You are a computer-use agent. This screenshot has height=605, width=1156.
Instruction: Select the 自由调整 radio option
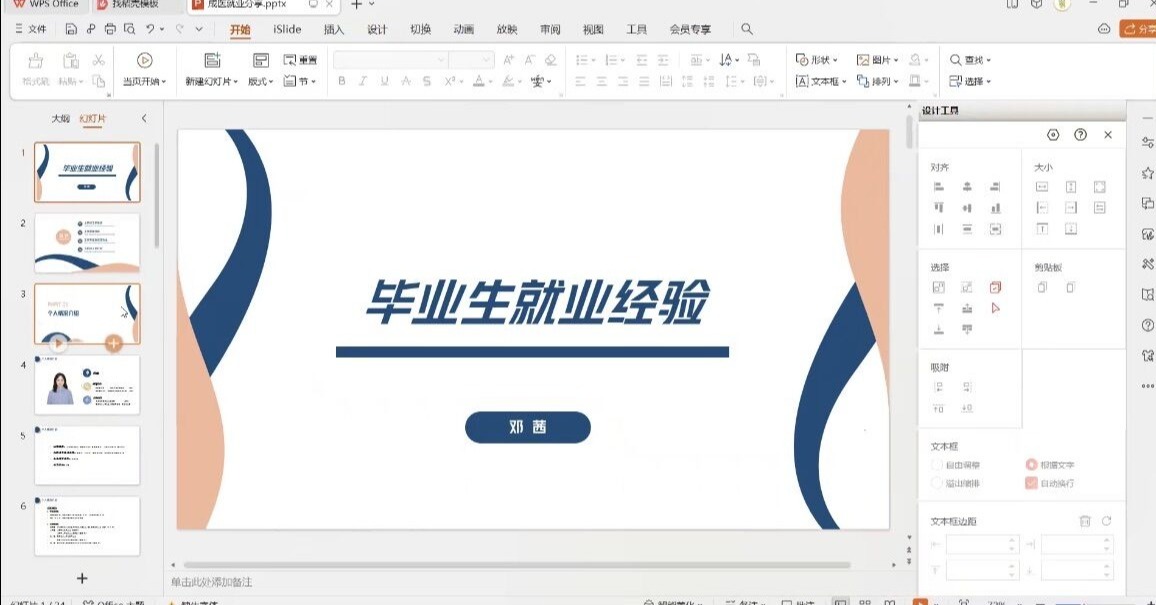point(937,465)
